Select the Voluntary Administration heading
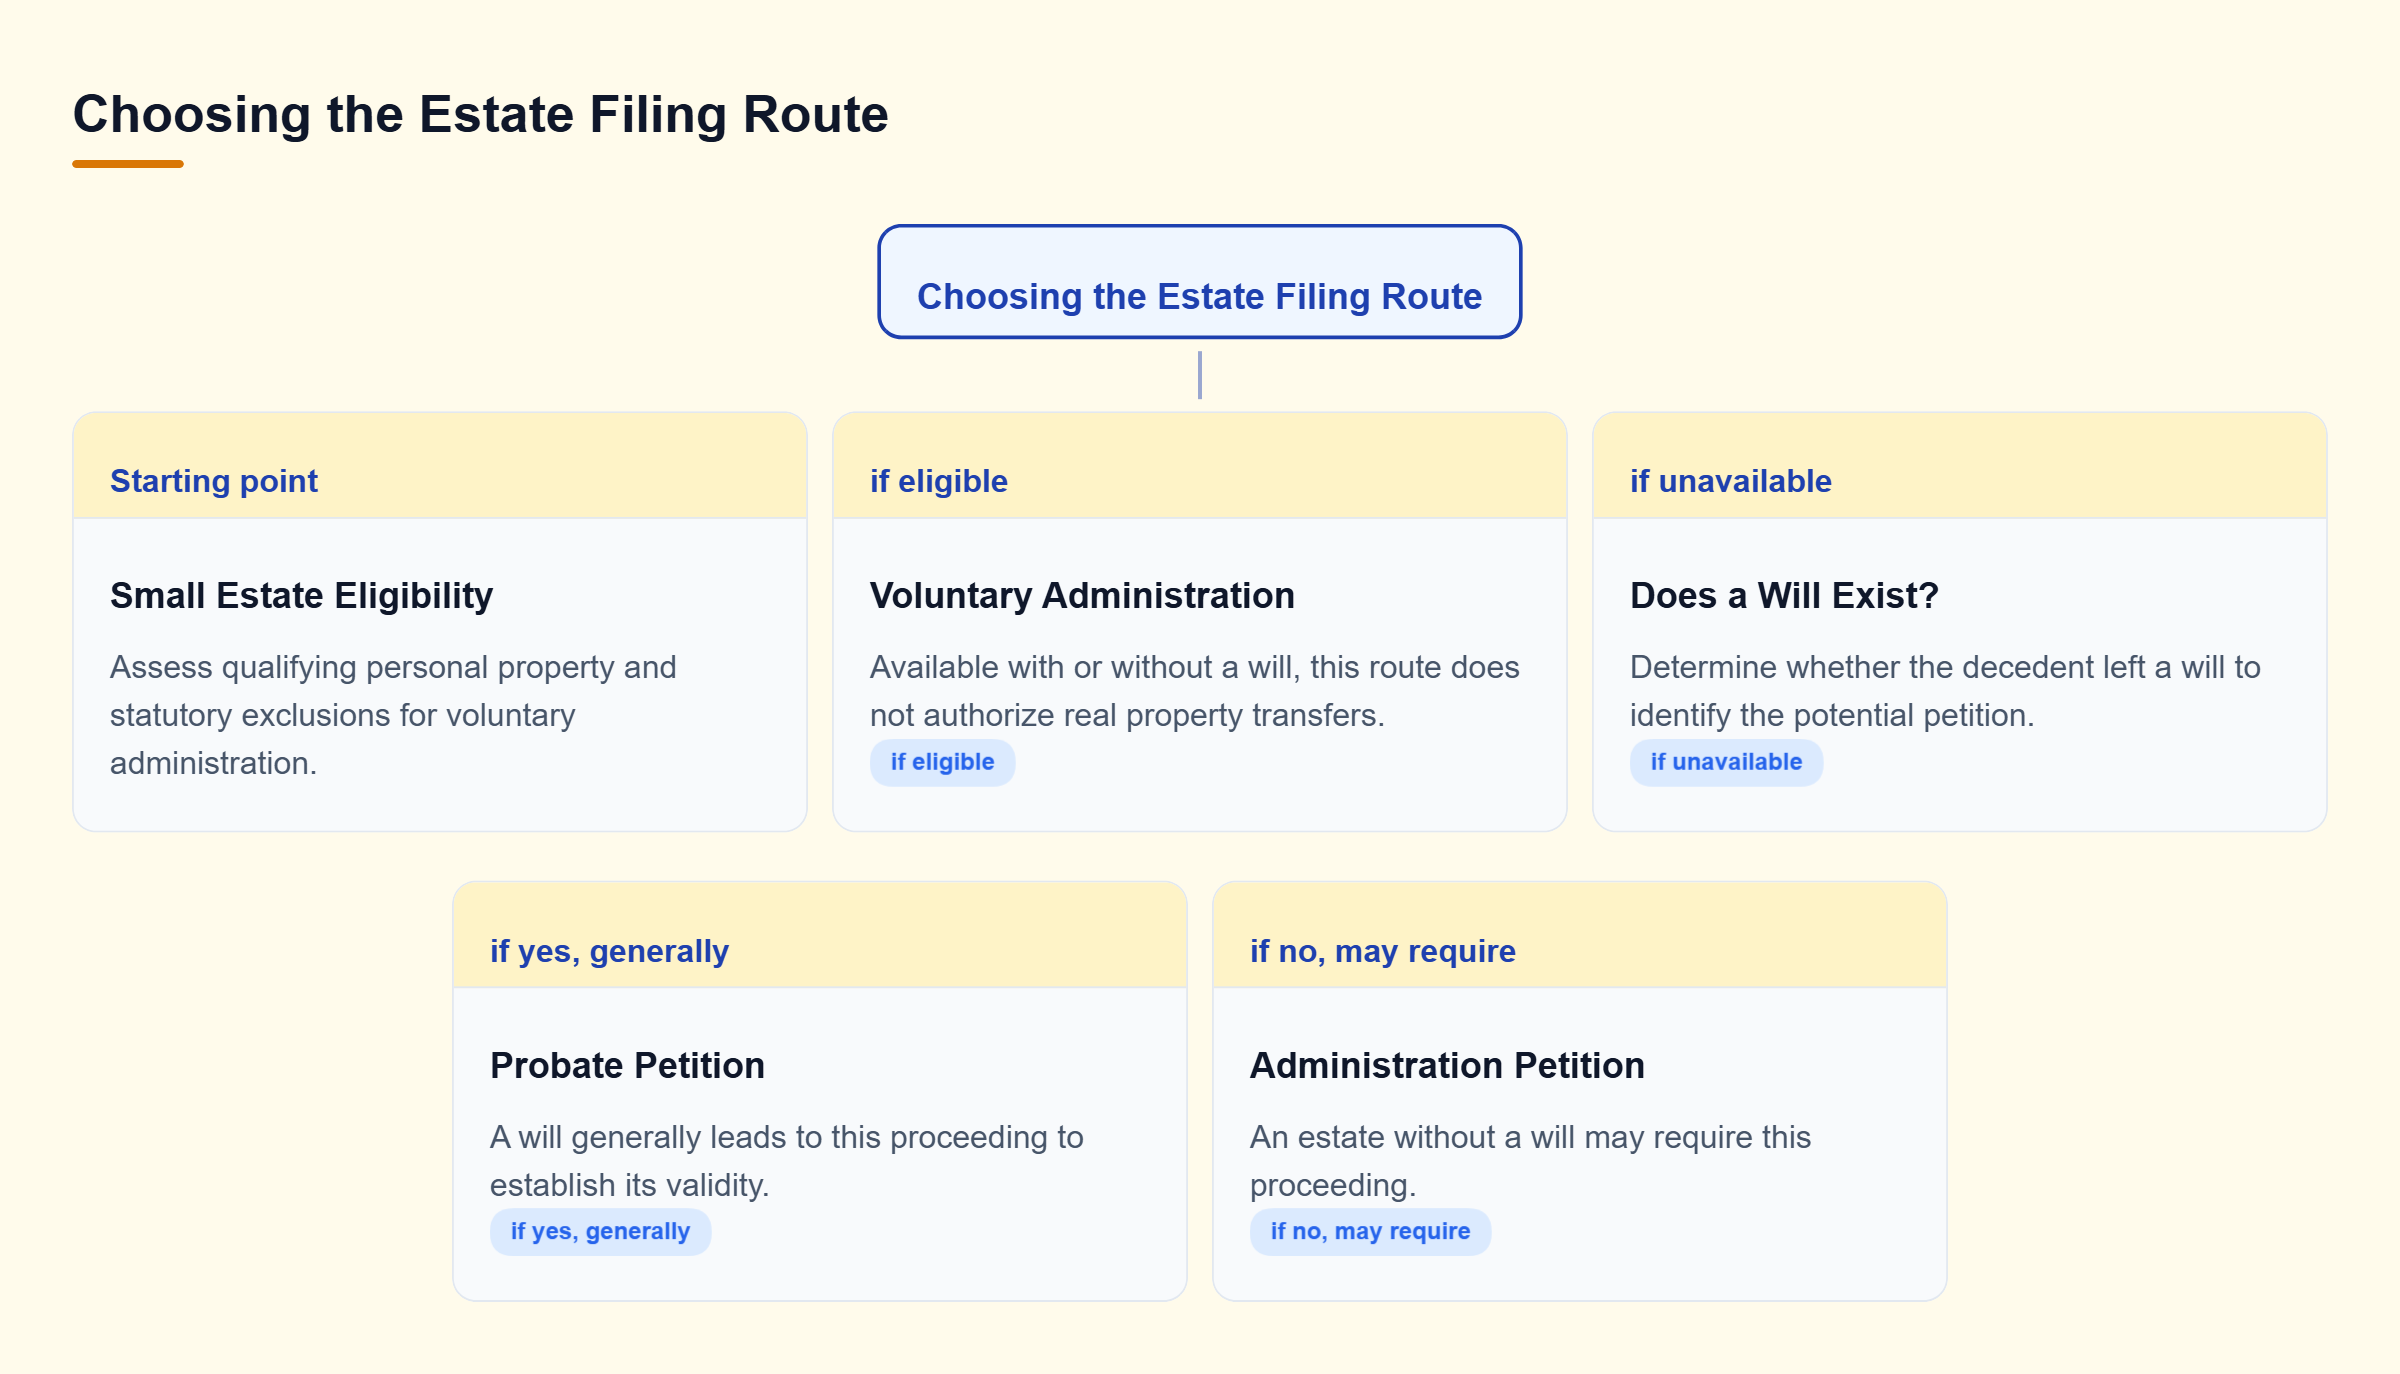 [1082, 595]
